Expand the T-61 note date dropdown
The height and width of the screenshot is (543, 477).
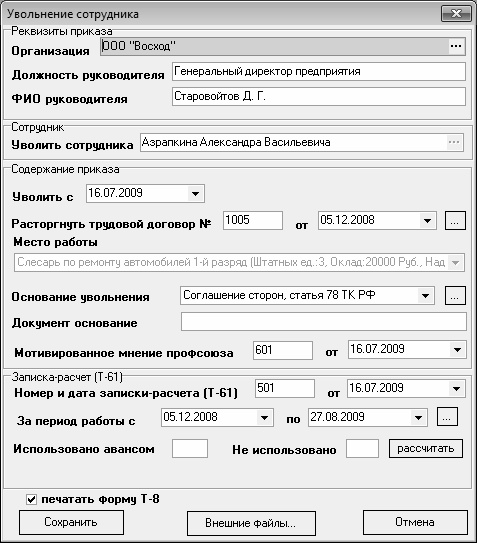456,389
